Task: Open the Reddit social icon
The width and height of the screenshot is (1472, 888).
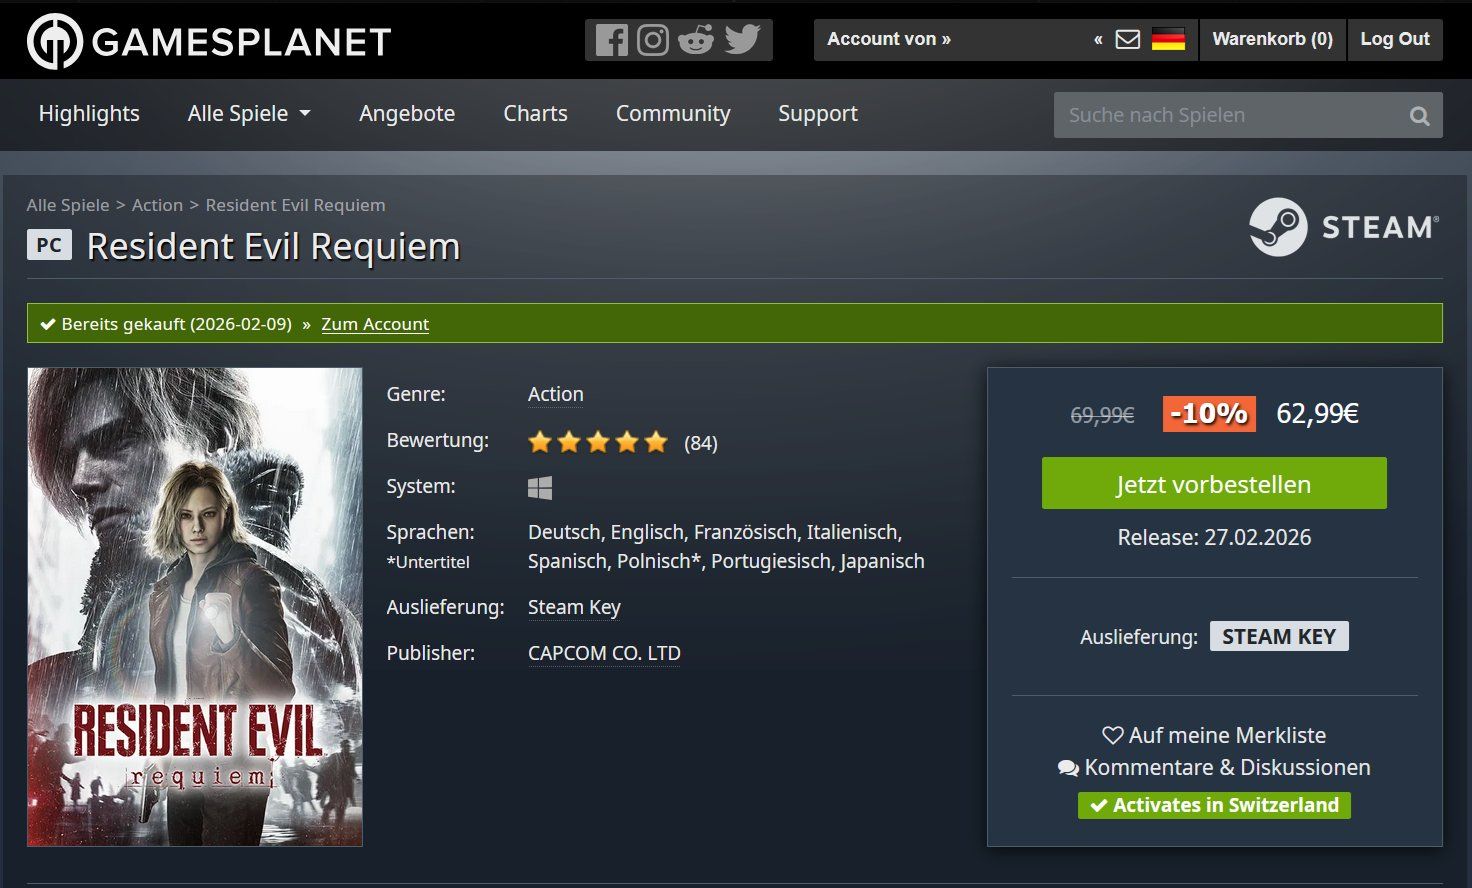Action: [696, 40]
